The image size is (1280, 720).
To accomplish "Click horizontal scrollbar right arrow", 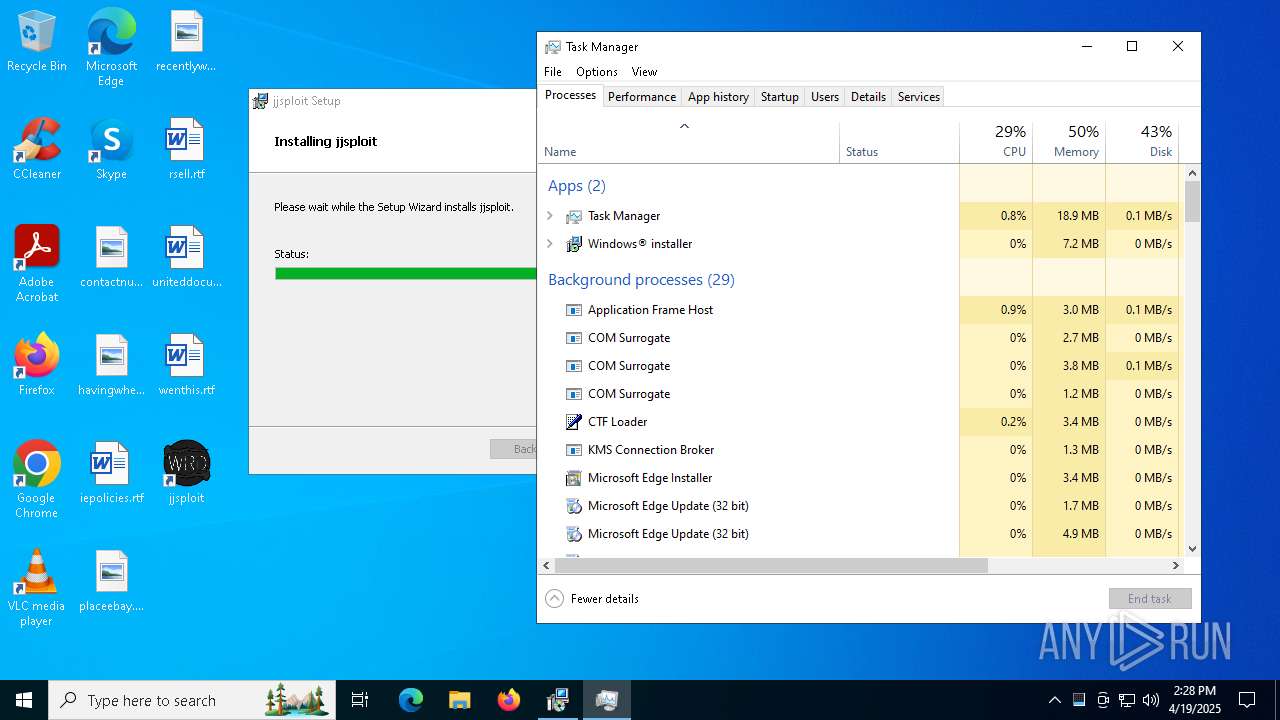I will coord(1176,565).
